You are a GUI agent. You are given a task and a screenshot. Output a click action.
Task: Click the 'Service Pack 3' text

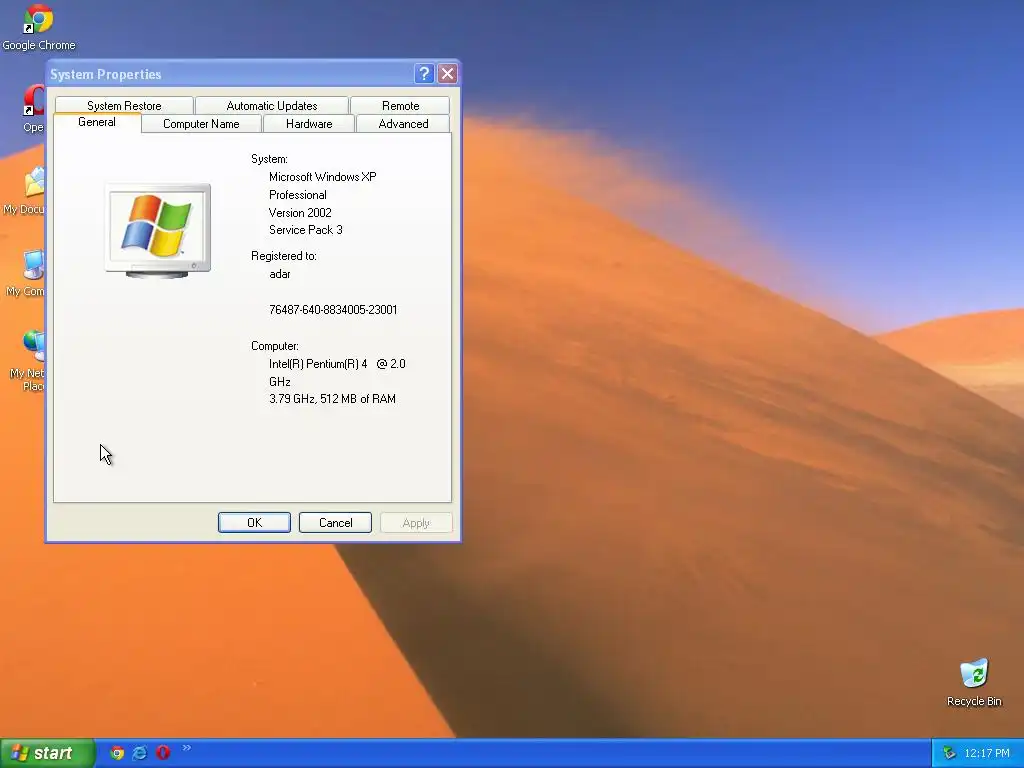306,230
